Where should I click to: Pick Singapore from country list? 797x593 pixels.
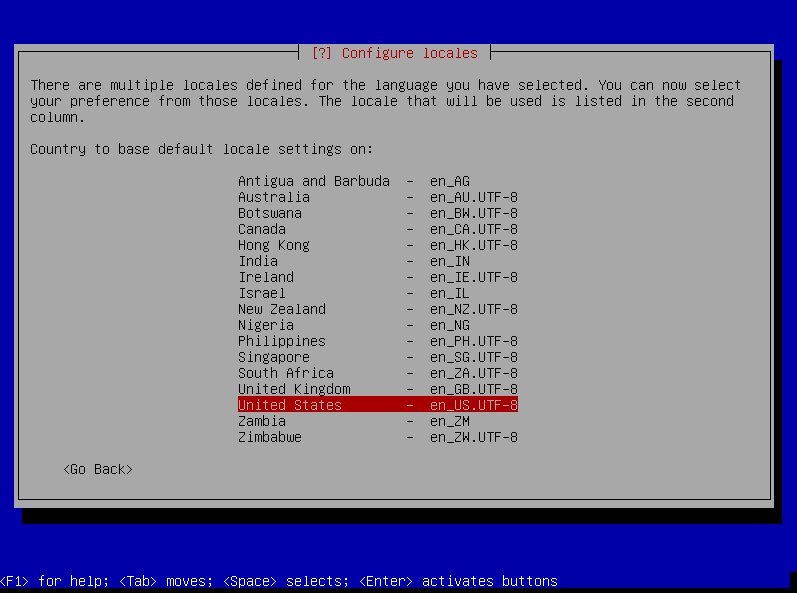tap(377, 357)
